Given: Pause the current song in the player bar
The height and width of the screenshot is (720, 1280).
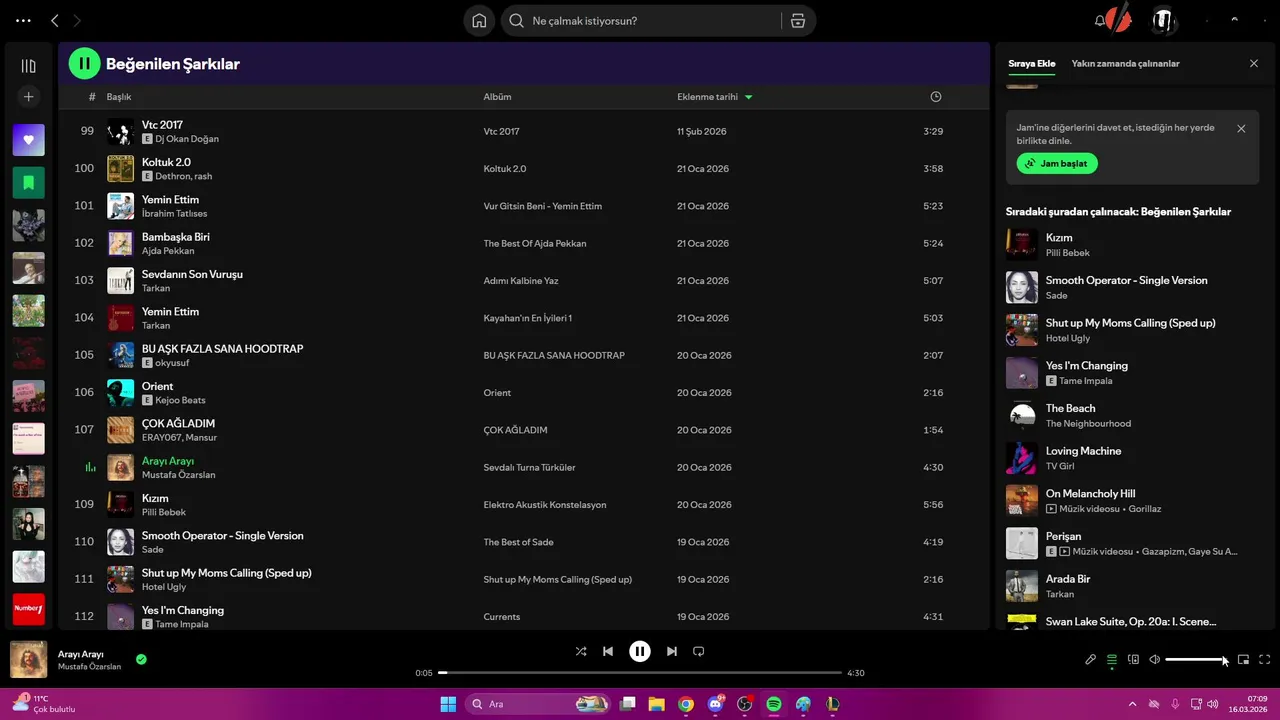Looking at the screenshot, I should point(640,651).
